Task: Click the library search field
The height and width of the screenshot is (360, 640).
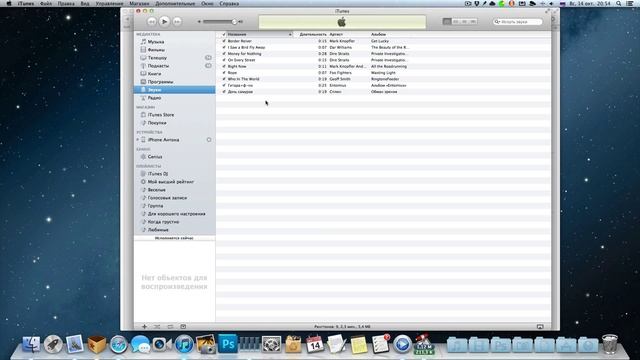Action: [518, 22]
